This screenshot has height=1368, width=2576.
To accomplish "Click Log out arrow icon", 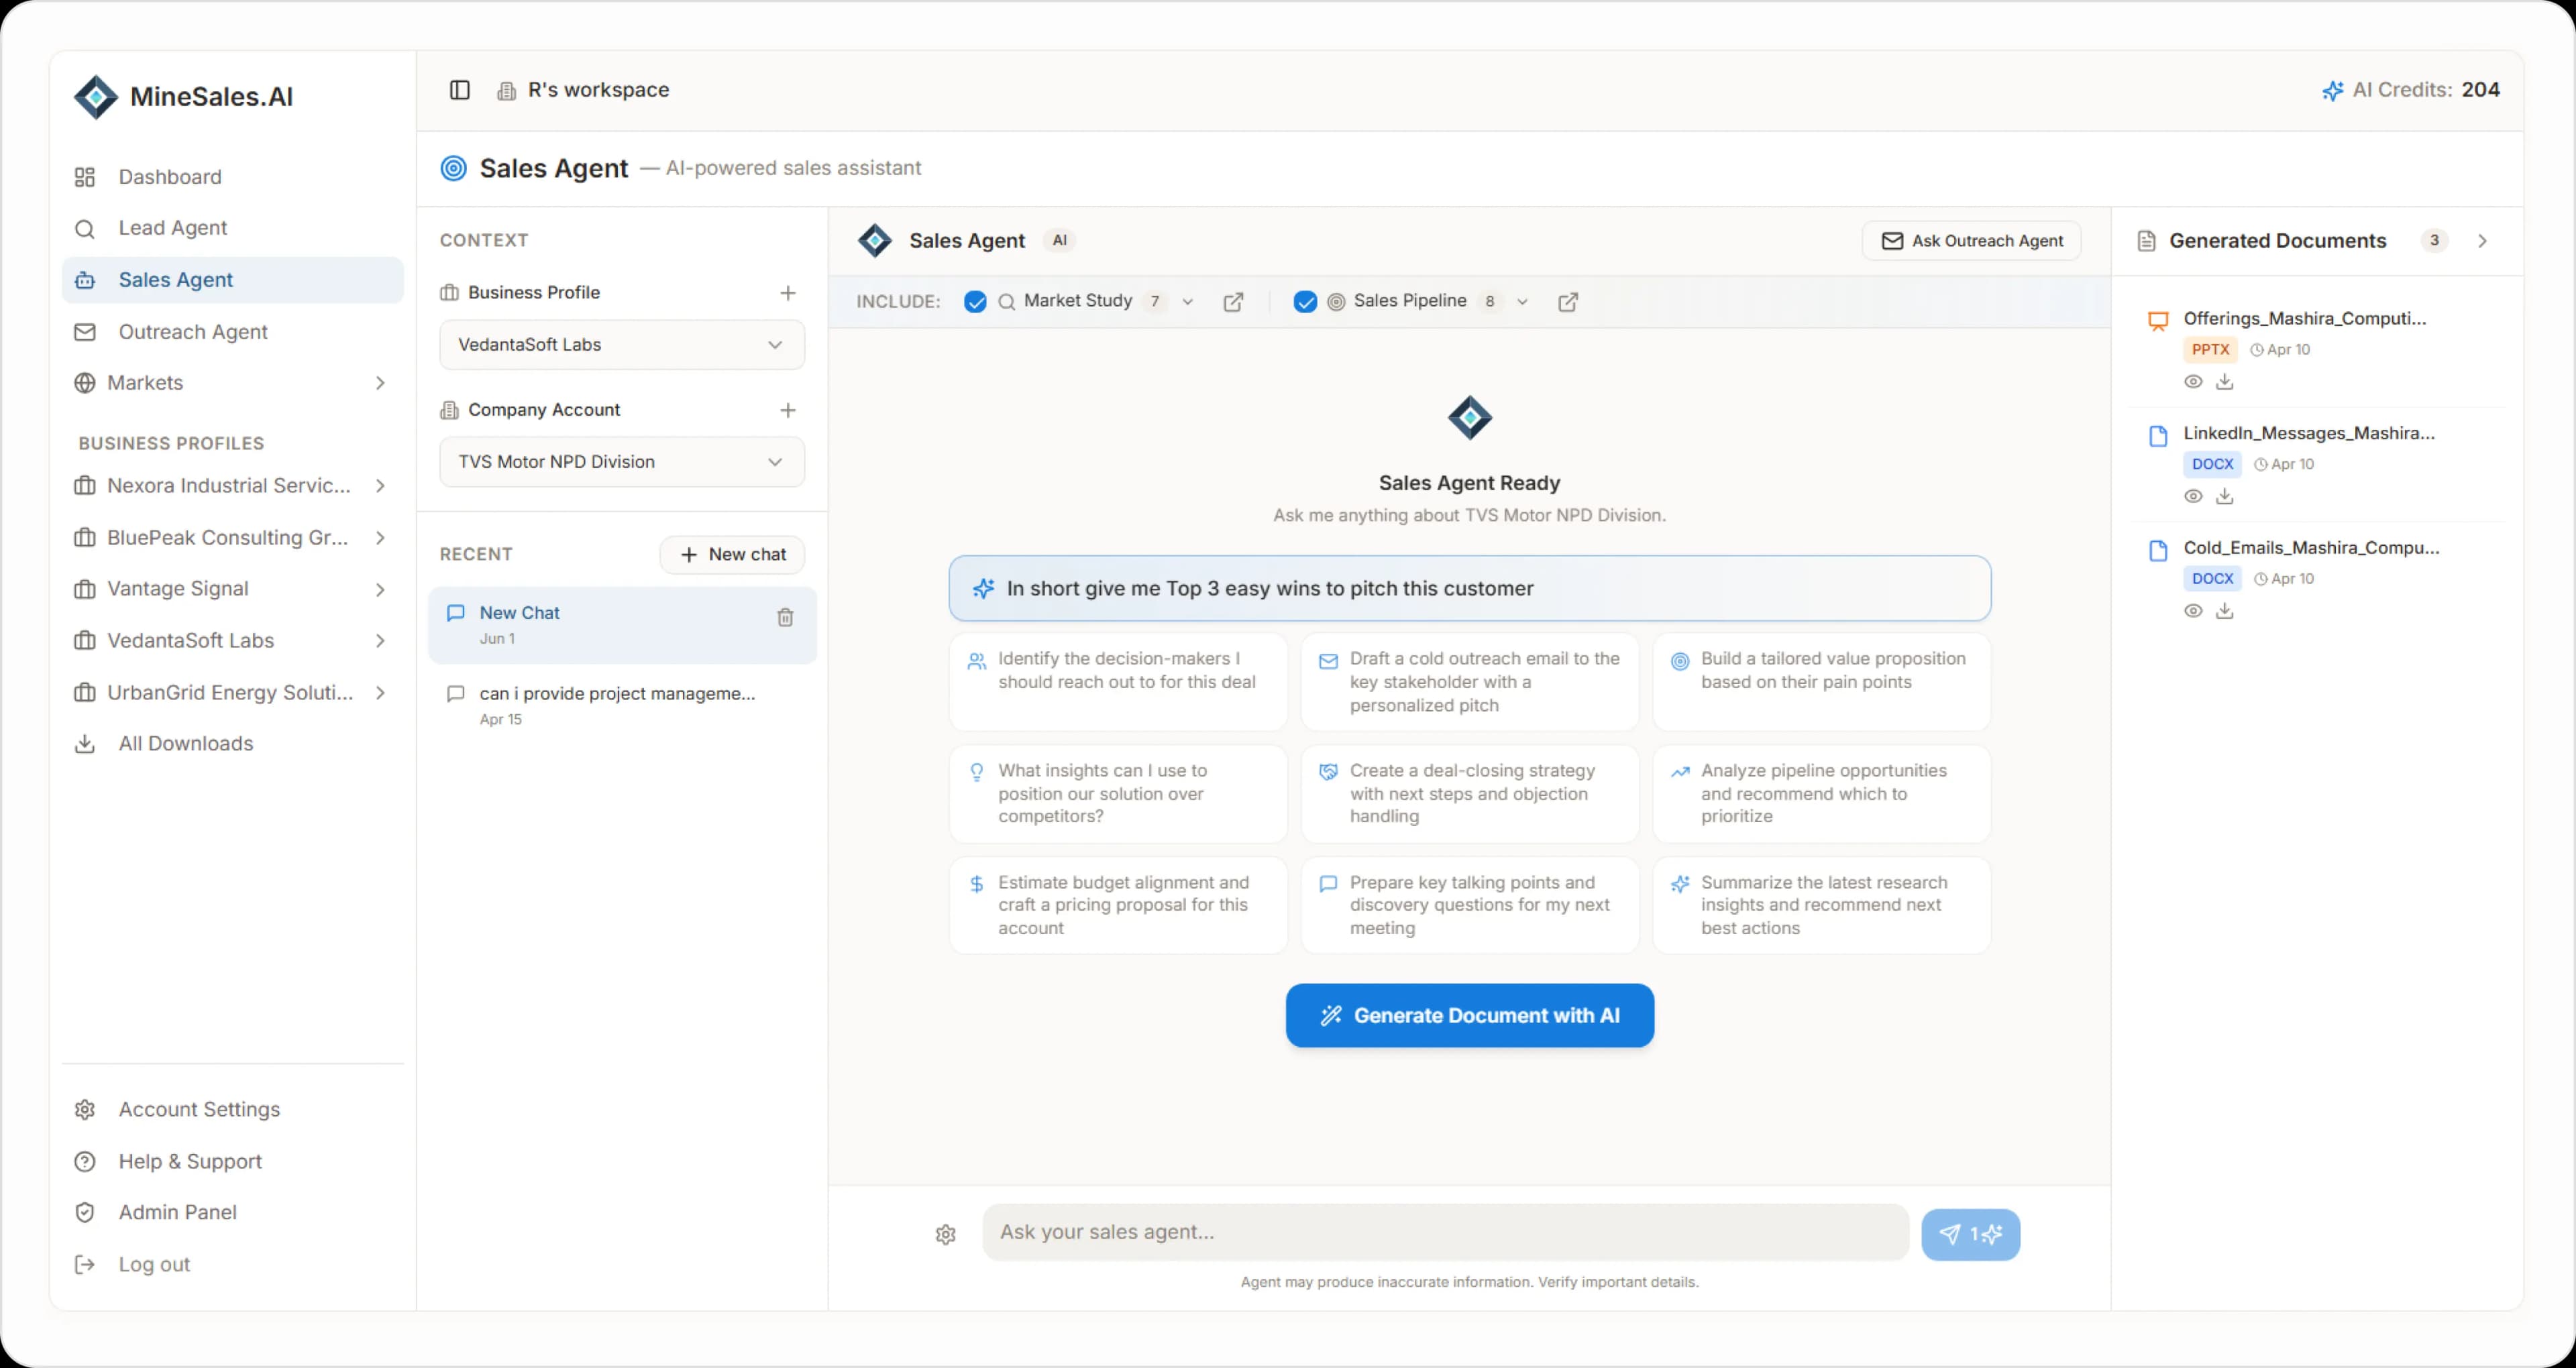I will (85, 1265).
